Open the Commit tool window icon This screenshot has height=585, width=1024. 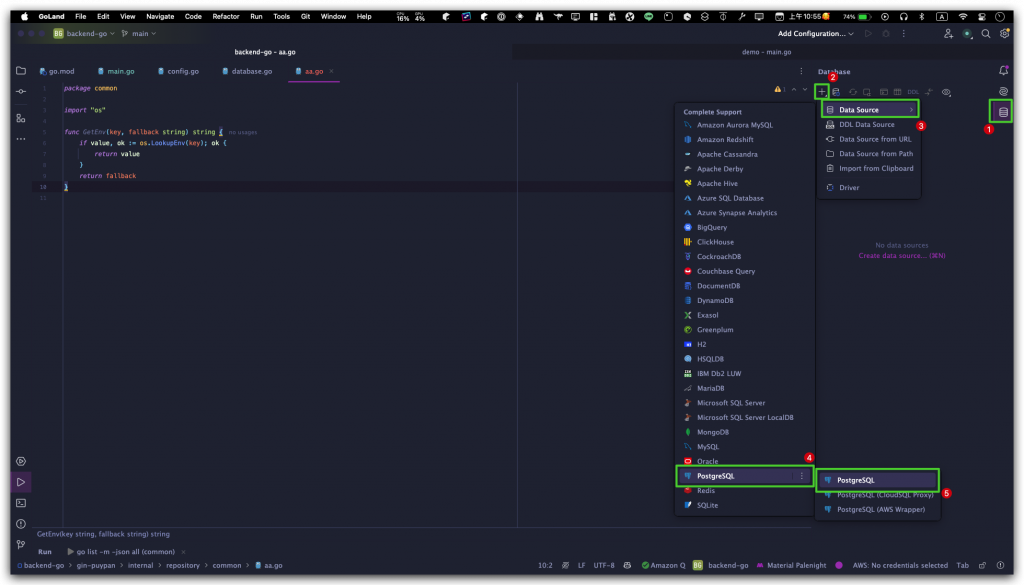21,91
